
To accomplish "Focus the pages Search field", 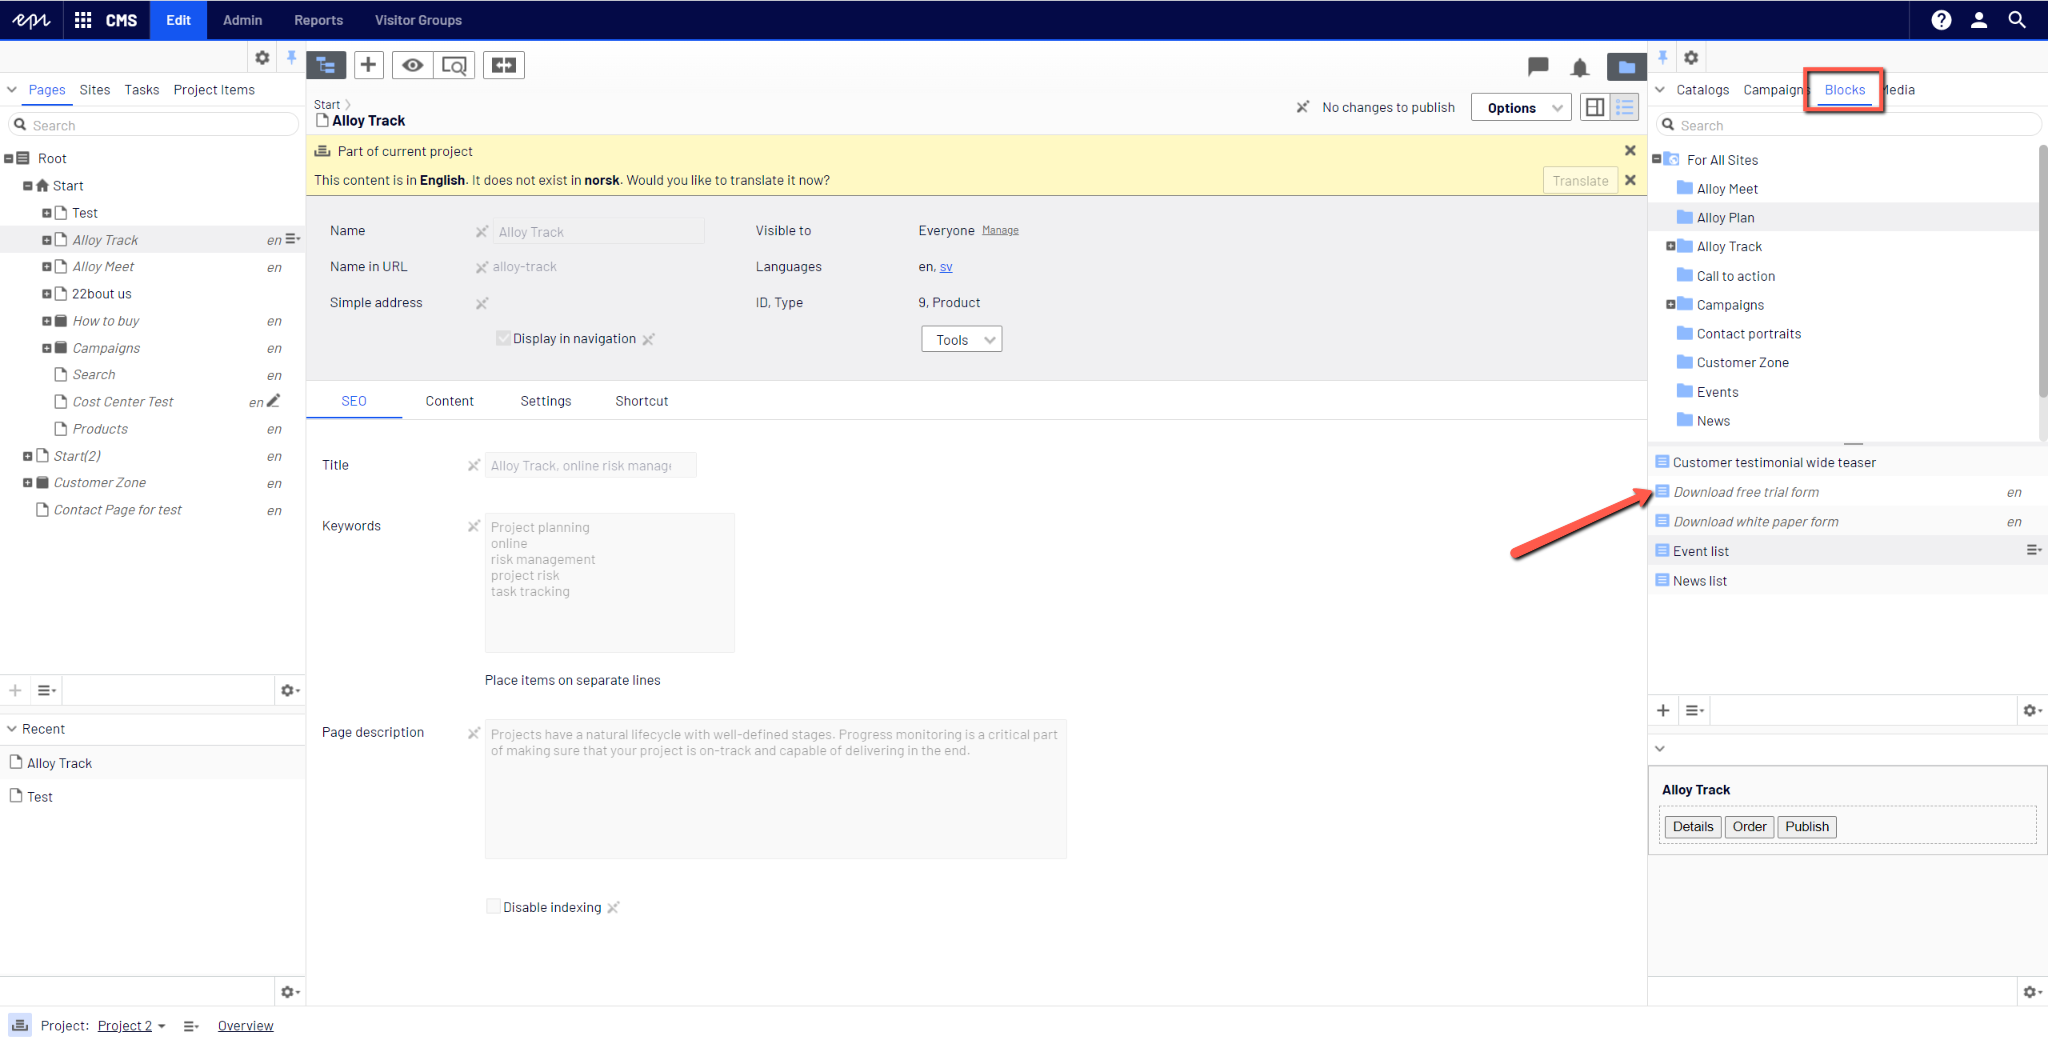I will (x=154, y=125).
